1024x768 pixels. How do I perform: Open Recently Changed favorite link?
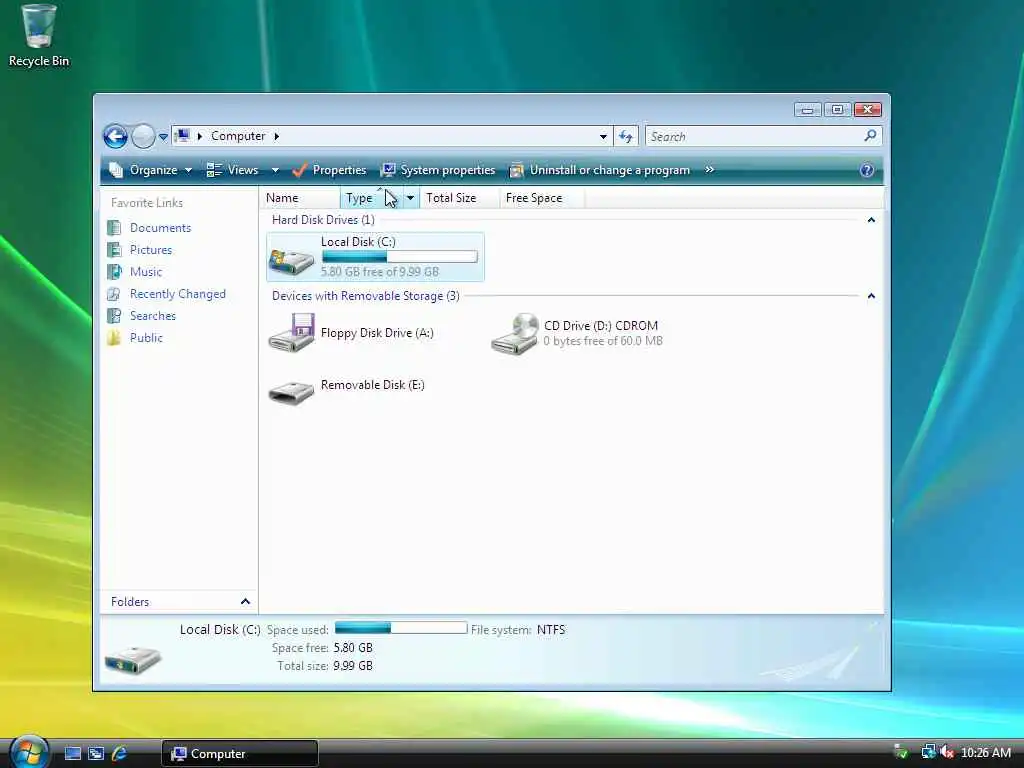178,294
